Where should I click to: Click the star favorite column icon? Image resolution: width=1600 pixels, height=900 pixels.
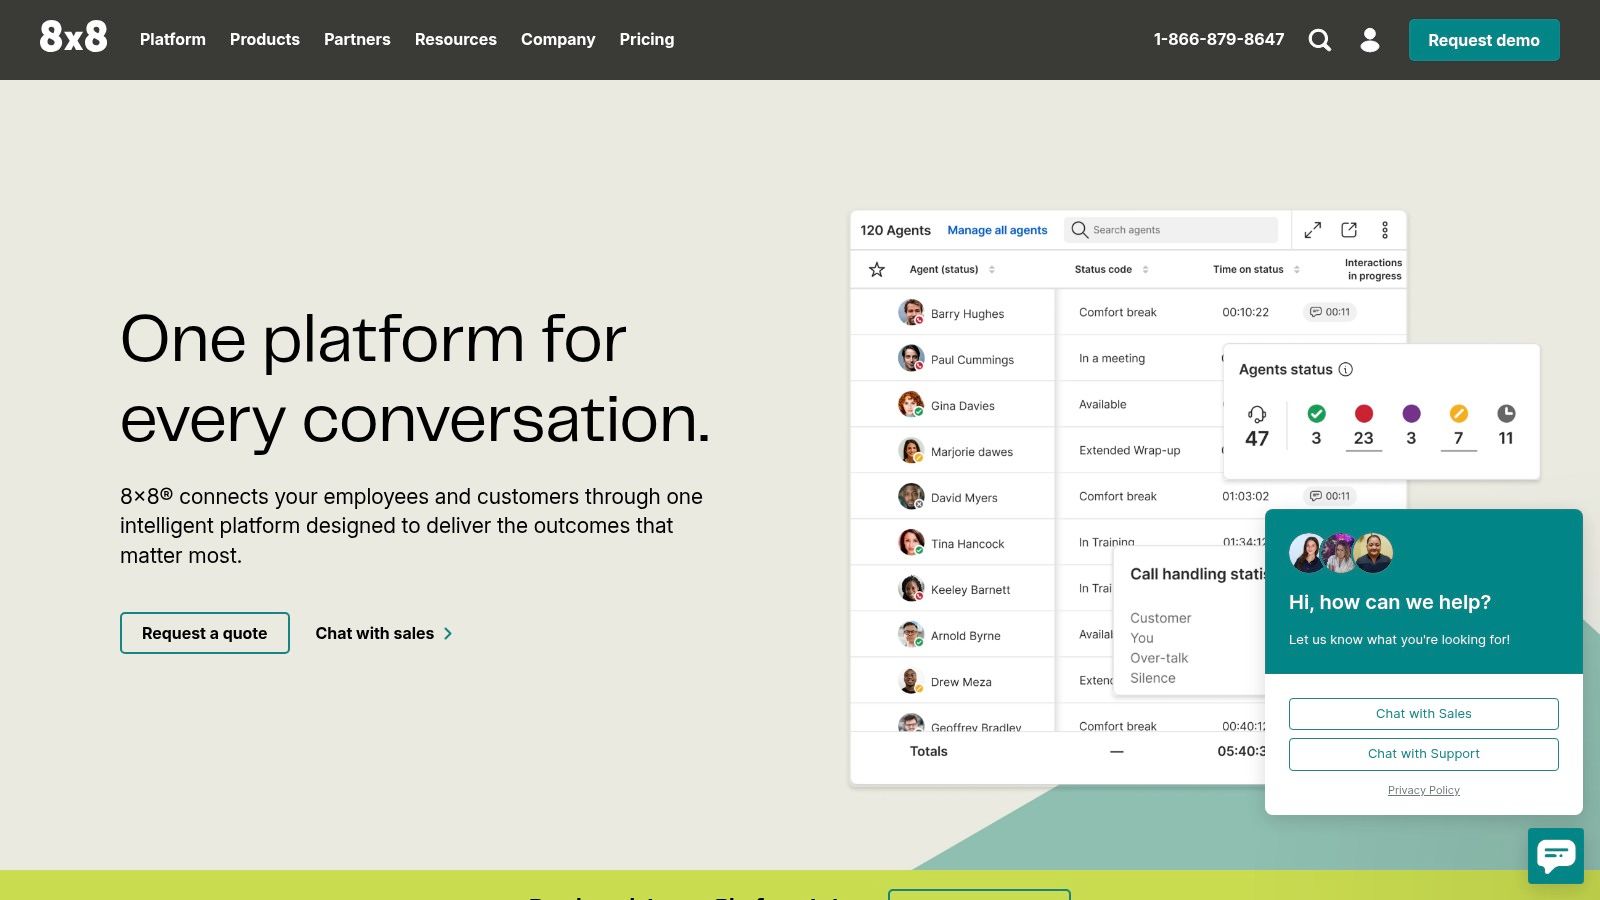(x=877, y=269)
